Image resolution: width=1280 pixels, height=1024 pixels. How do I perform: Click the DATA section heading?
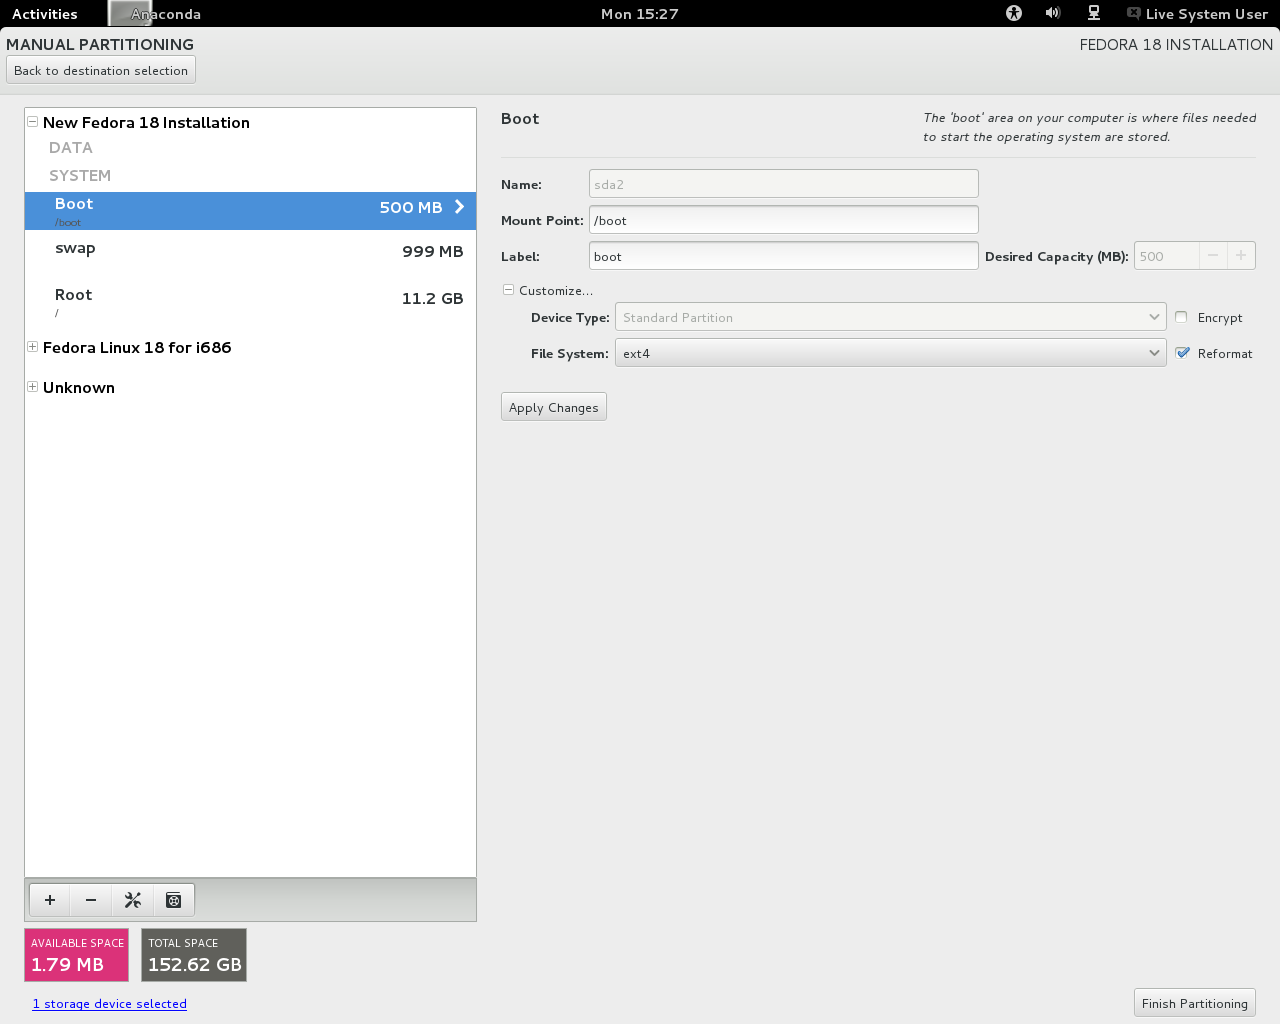click(70, 148)
